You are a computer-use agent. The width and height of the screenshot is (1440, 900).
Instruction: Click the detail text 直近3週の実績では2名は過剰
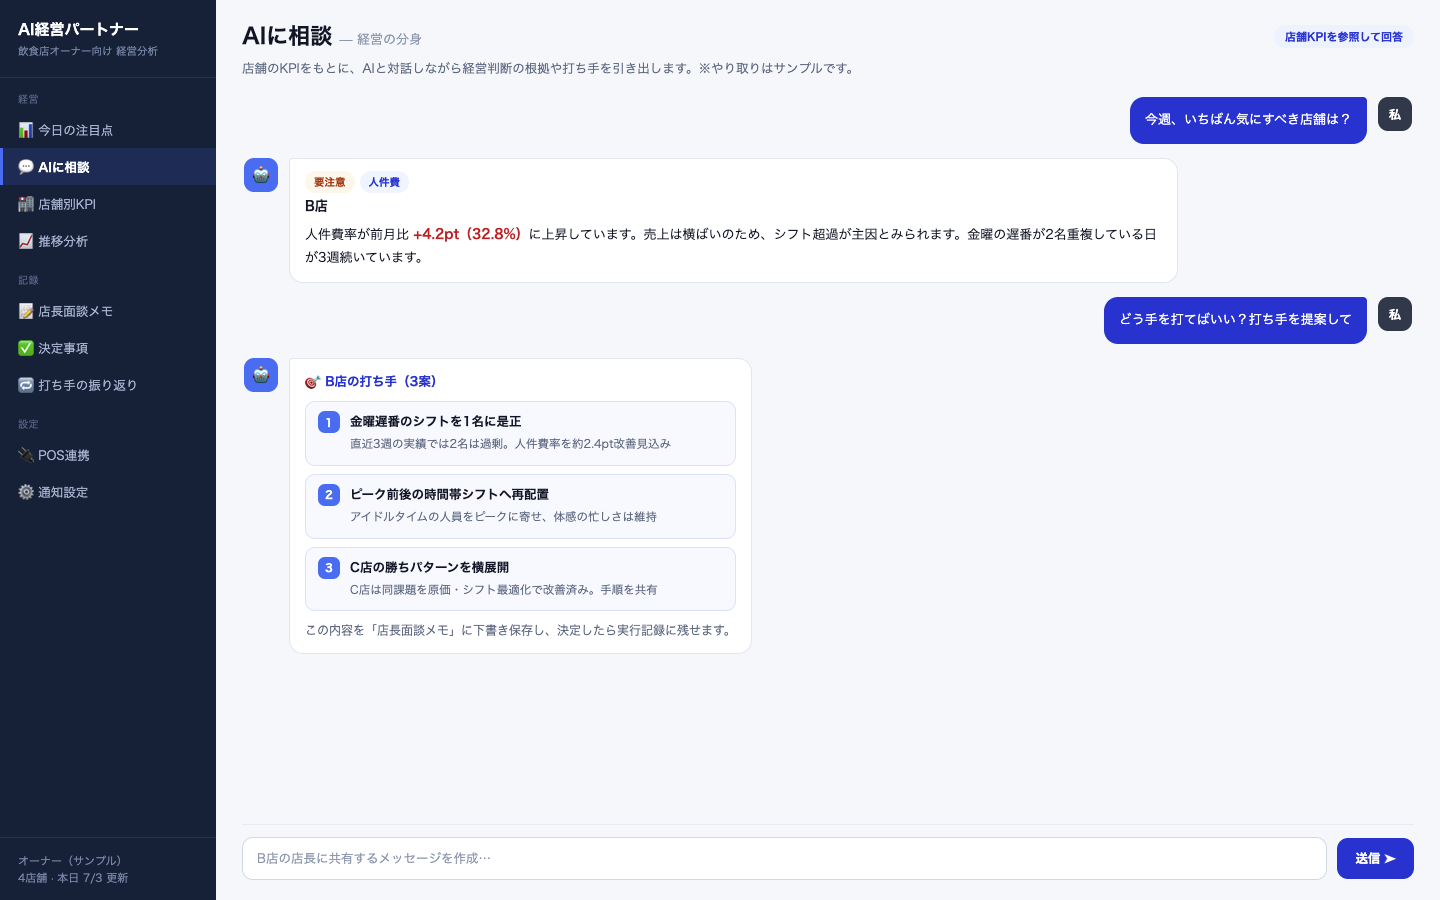[510, 444]
